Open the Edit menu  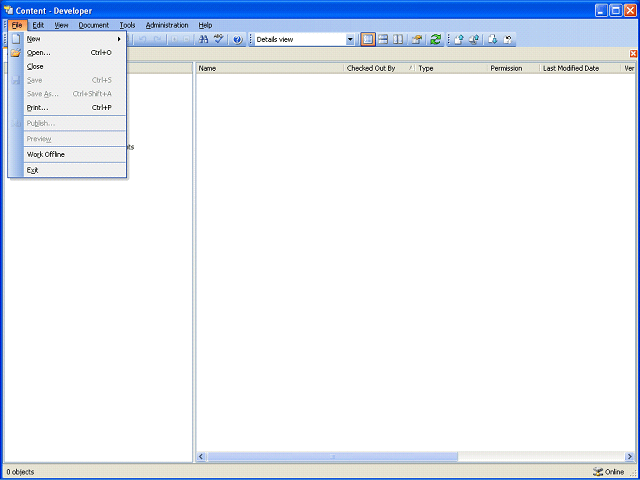point(38,25)
